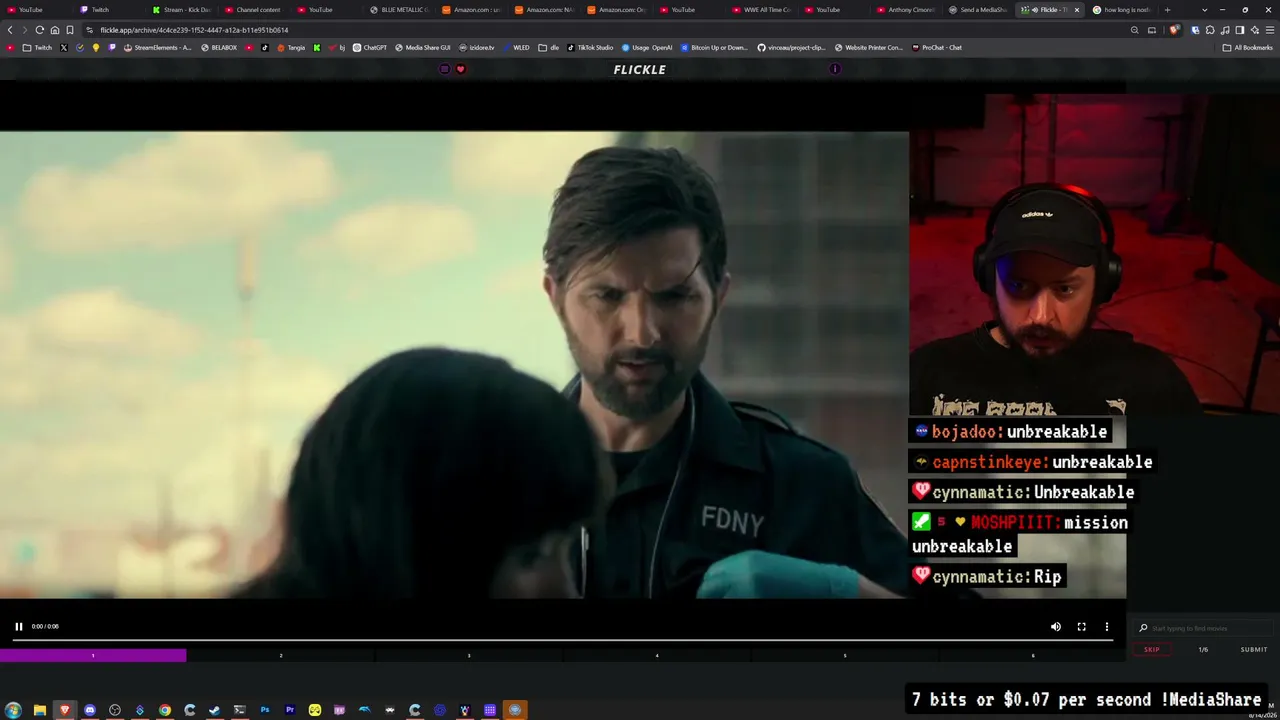Select clip segment 2 on the timeline
The image size is (1280, 720).
[281, 656]
